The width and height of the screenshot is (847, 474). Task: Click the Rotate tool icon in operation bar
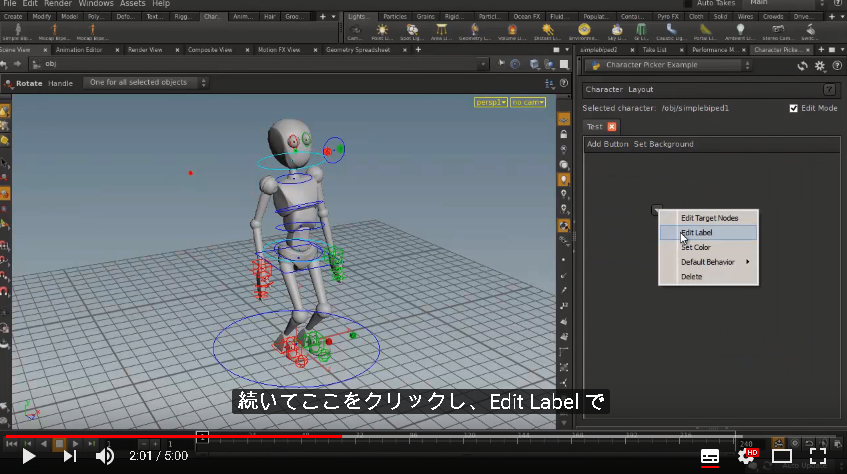[9, 83]
